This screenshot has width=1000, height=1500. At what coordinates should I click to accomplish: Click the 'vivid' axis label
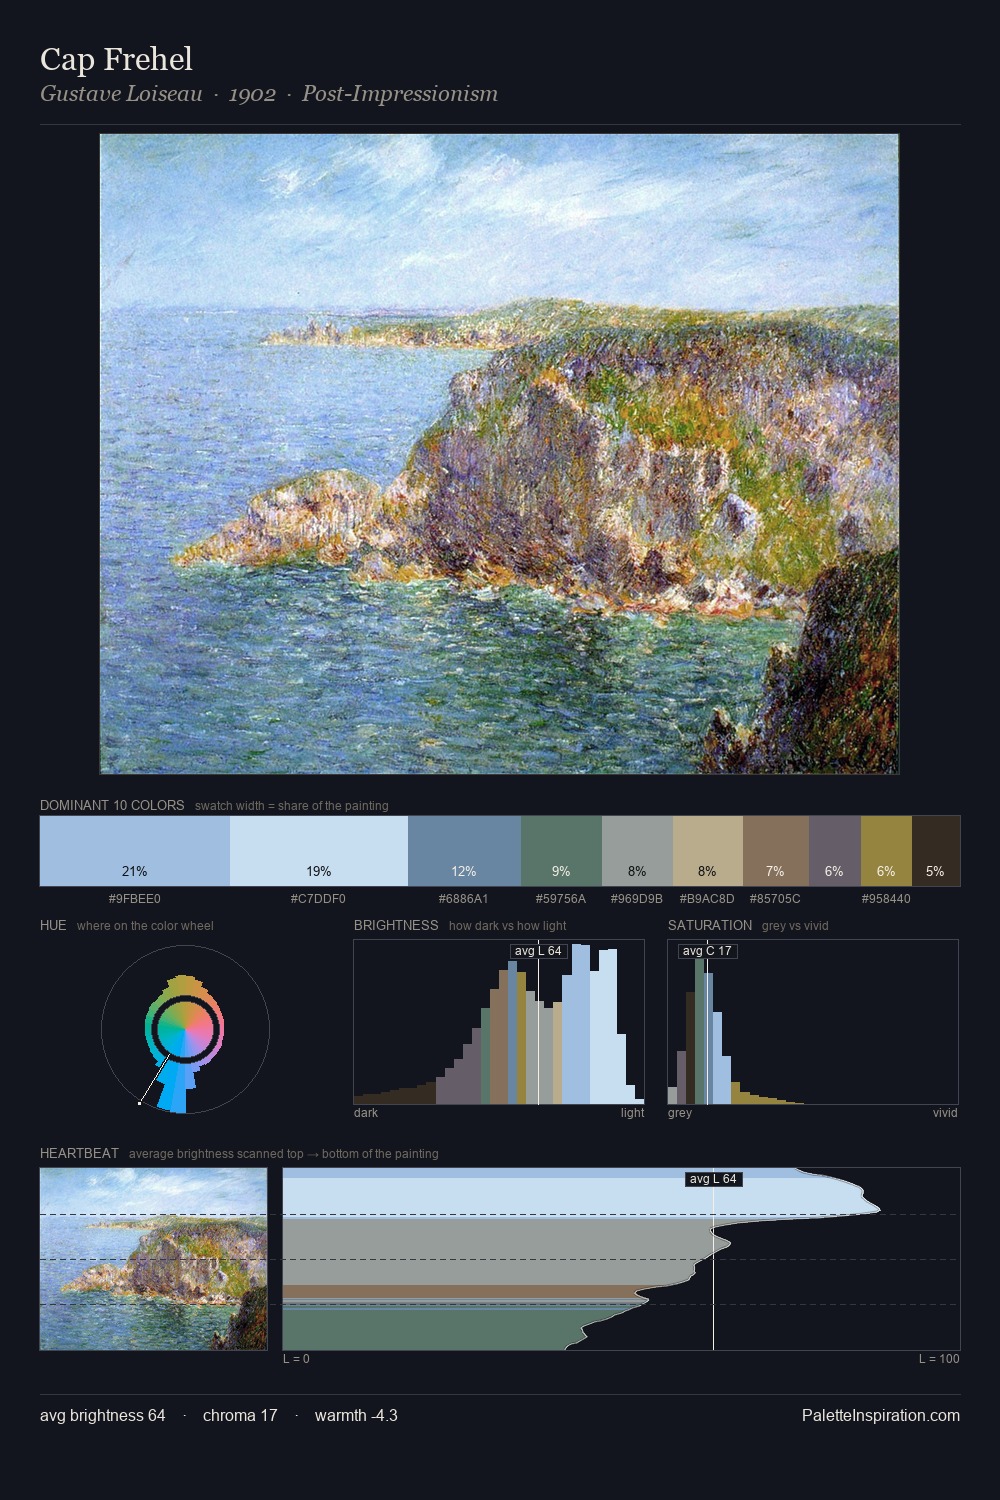click(945, 1113)
